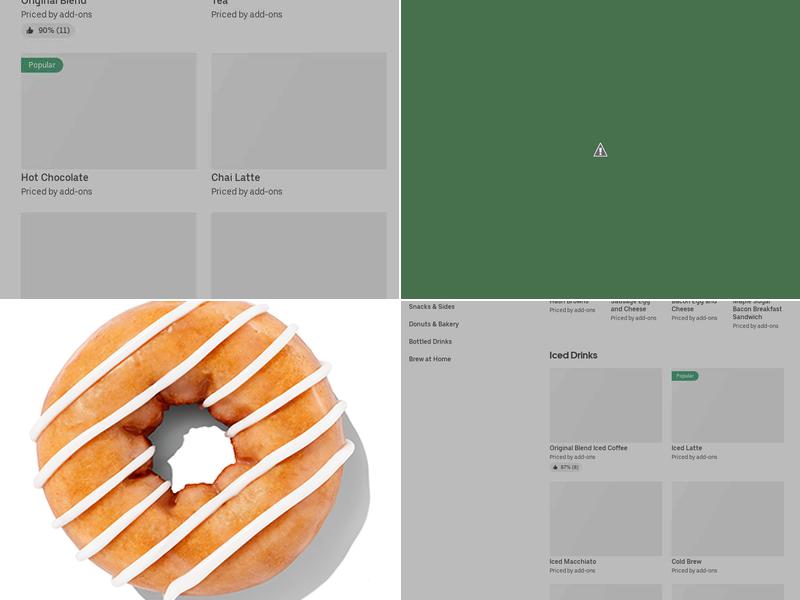Click the Popular badge on Hot Chocolate
This screenshot has height=600, width=800.
(42, 65)
